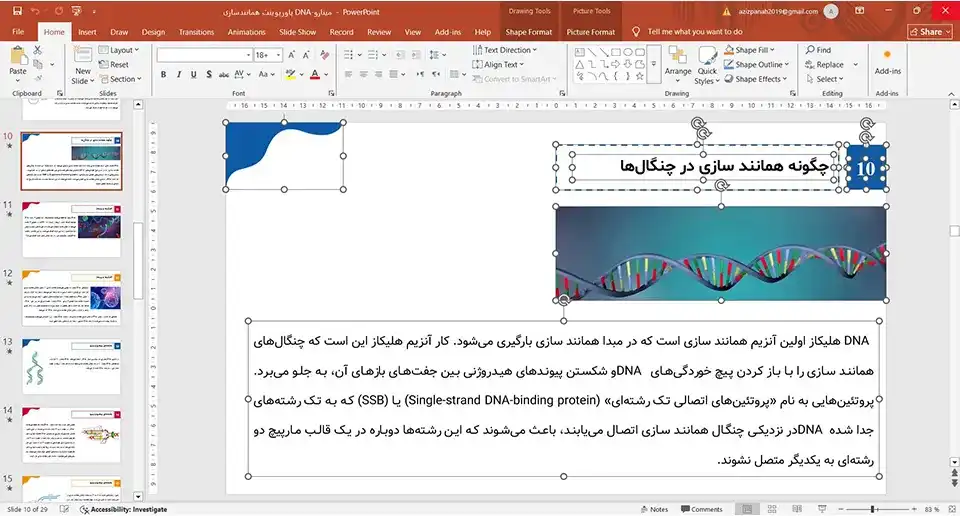Open the Picture Format tab
Screen dimensions: 960x516
click(x=590, y=32)
